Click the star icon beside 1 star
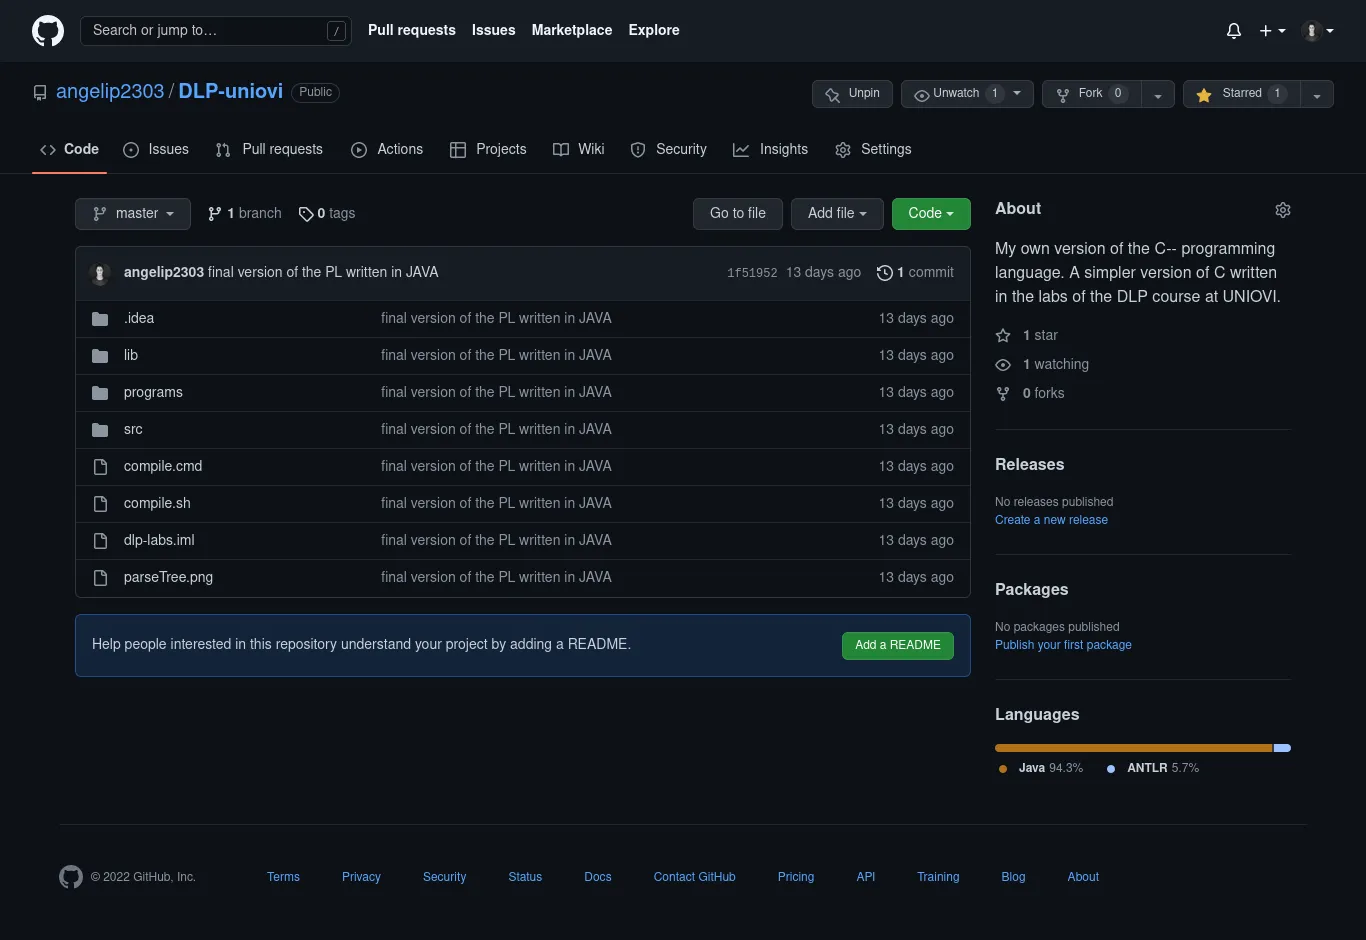Screen dimensions: 1366x940 [x=1003, y=336]
